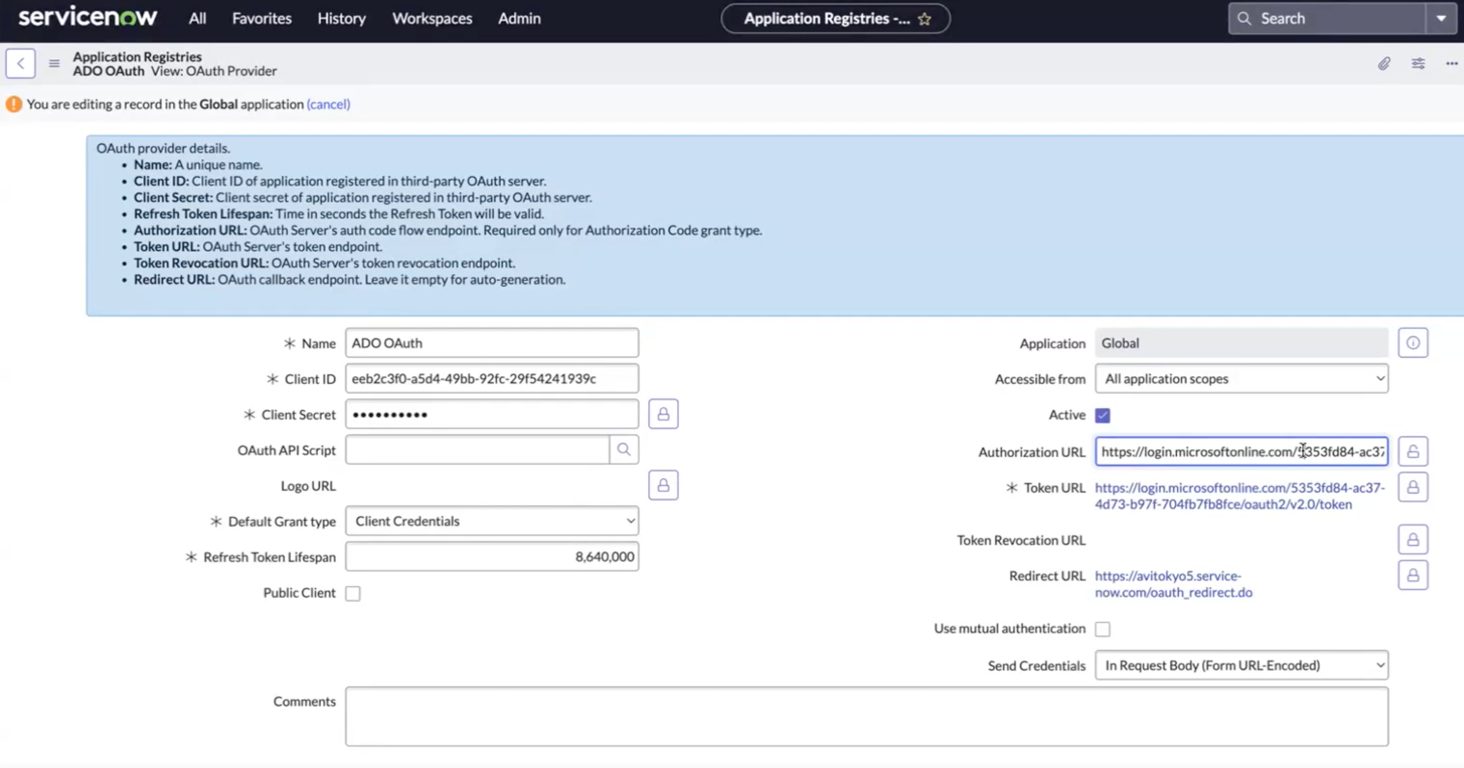Viewport: 1464px width, 768px height.
Task: Click the orange warning info icon
Action: pyautogui.click(x=14, y=104)
